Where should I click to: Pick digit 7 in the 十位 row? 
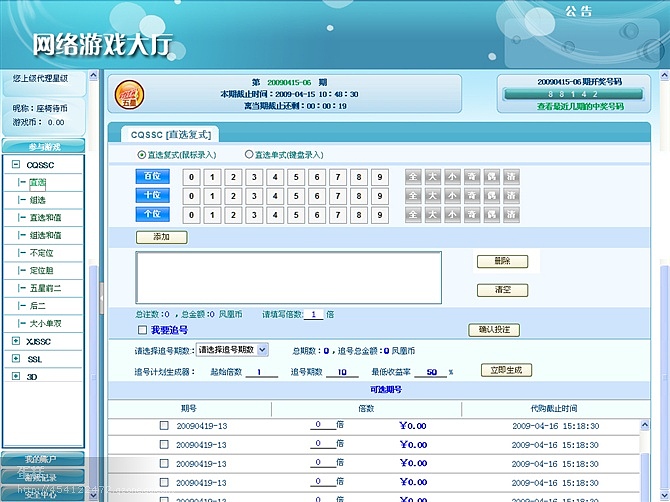(x=338, y=196)
